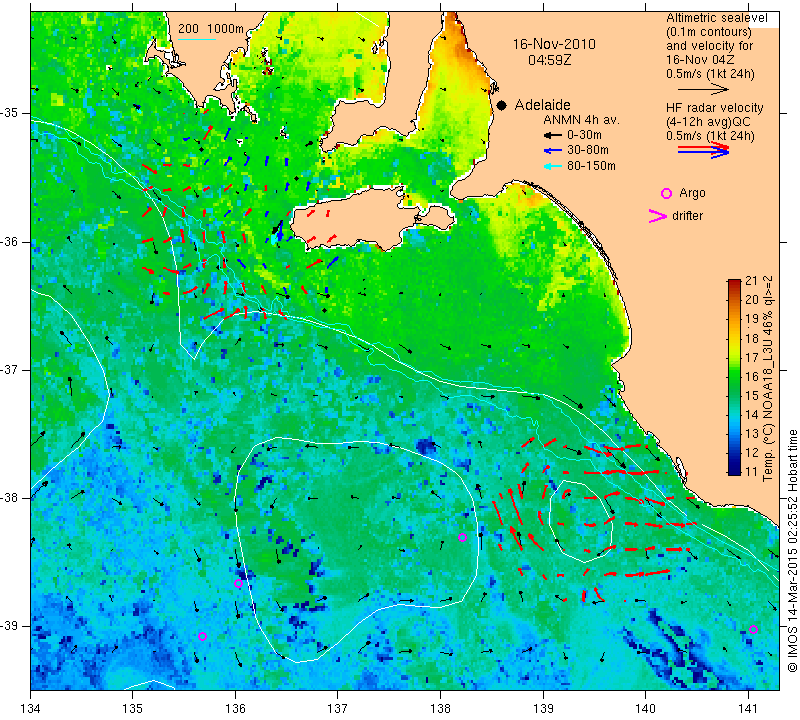Click the -38 latitude axis label
The width and height of the screenshot is (800, 720).
(10, 498)
